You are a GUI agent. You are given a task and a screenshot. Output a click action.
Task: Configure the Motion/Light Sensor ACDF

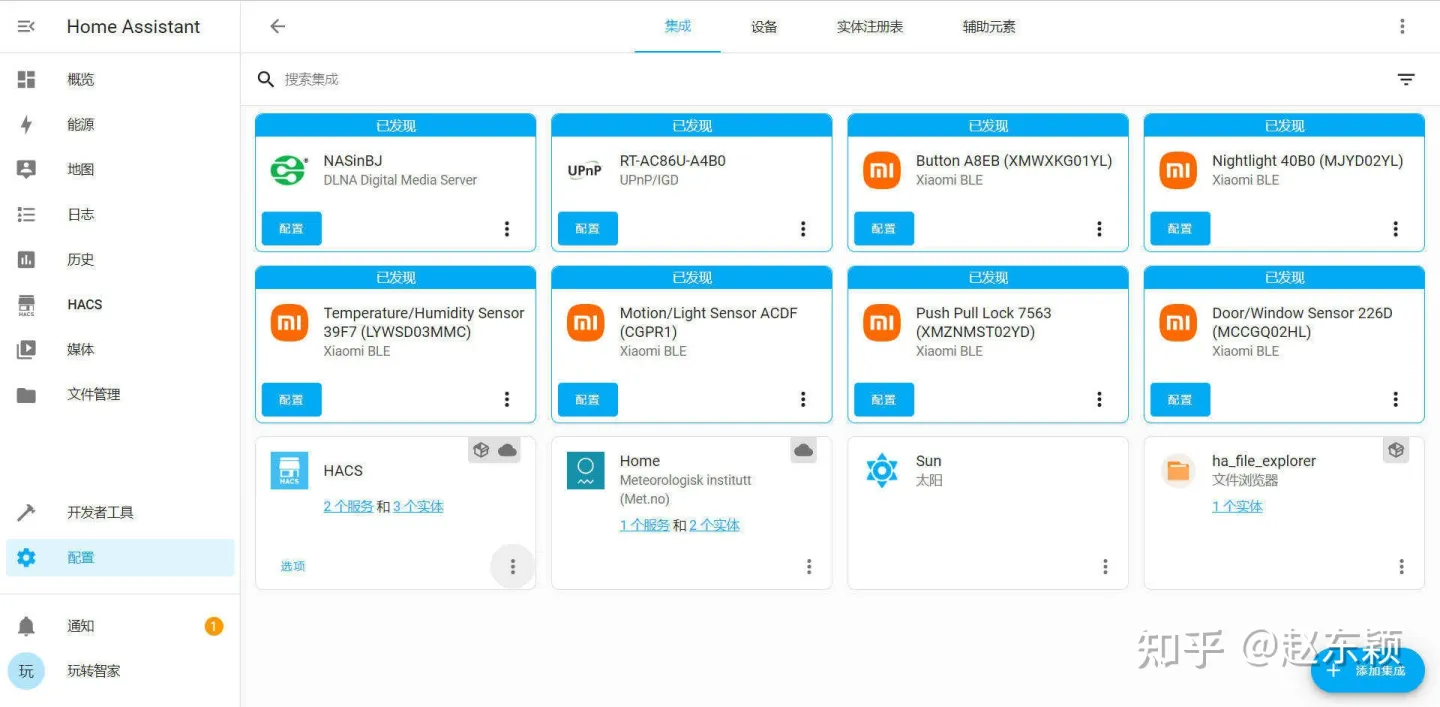tap(588, 399)
